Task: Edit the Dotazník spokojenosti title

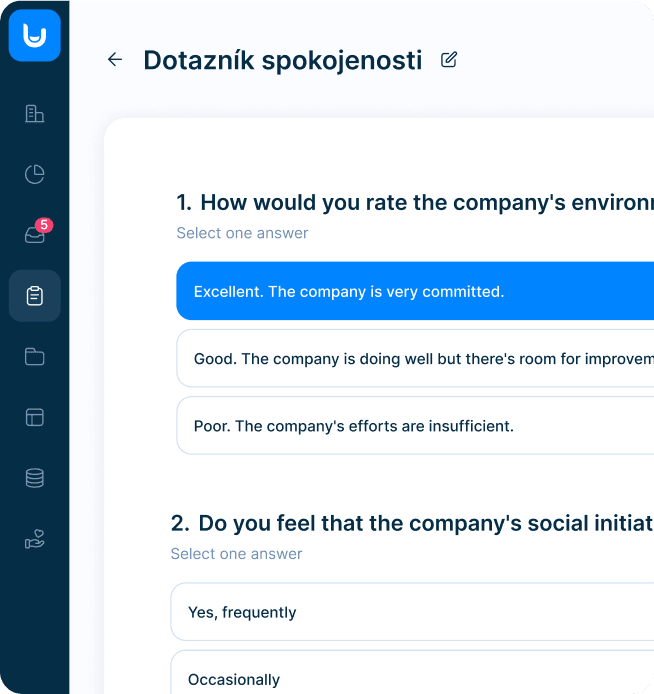Action: click(x=449, y=59)
